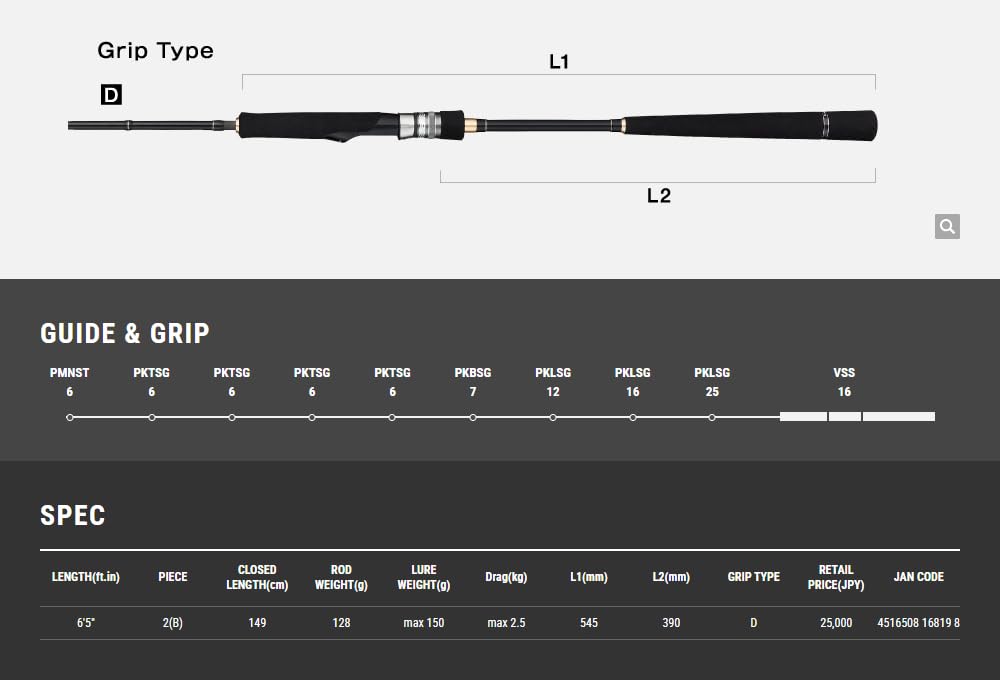1000x680 pixels.
Task: Select the L1 dimension label
Action: (x=559, y=62)
